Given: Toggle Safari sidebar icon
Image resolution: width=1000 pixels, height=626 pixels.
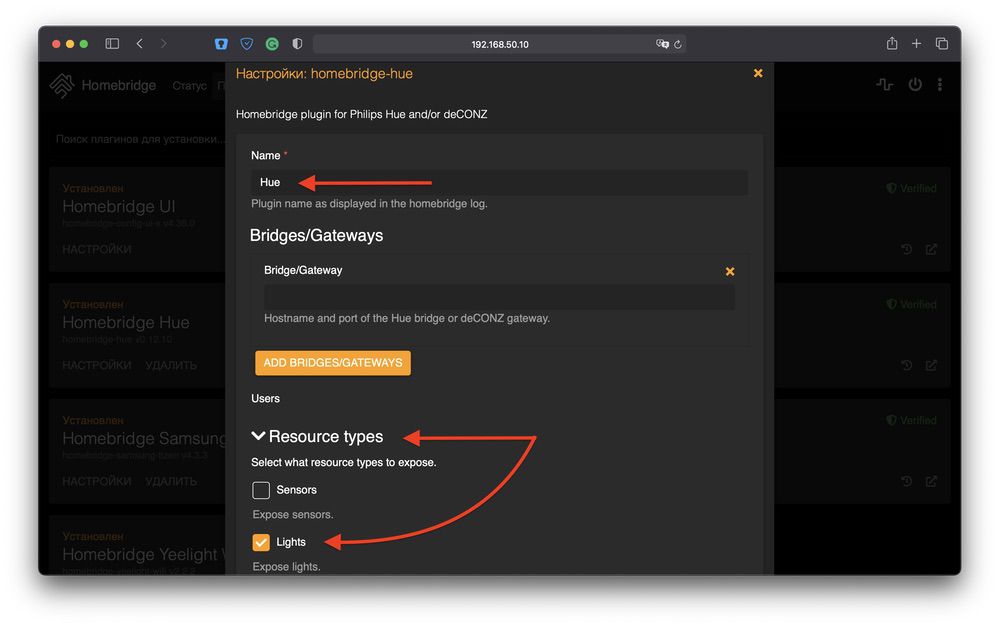Looking at the screenshot, I should tap(112, 43).
